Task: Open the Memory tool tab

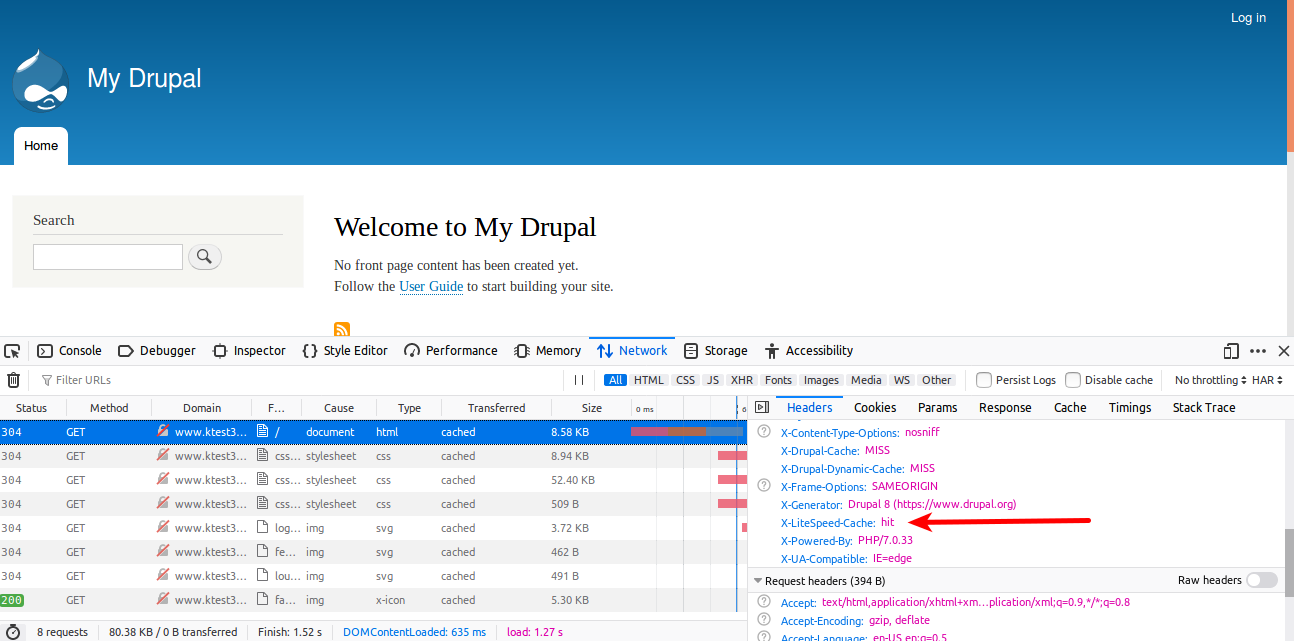Action: (547, 351)
